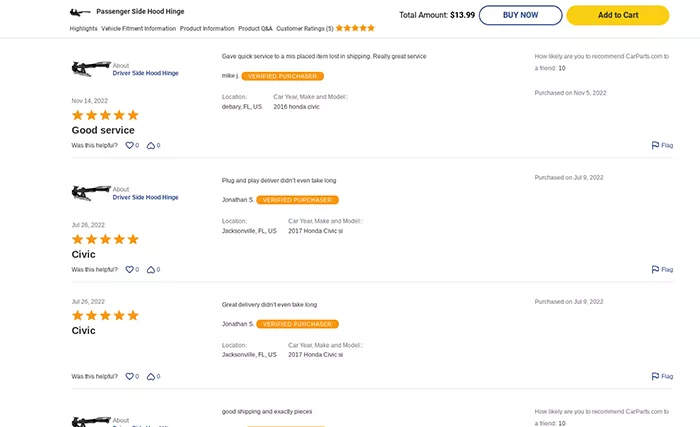Go to Product Information tab

(x=207, y=29)
